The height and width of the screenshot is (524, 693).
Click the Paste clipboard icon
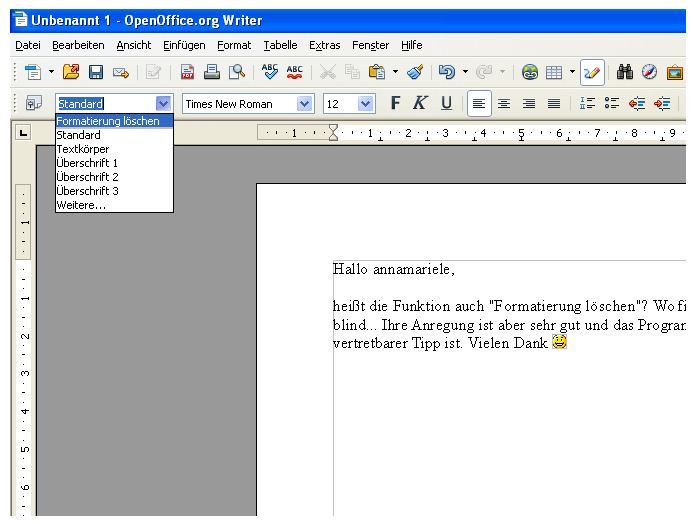[x=377, y=72]
